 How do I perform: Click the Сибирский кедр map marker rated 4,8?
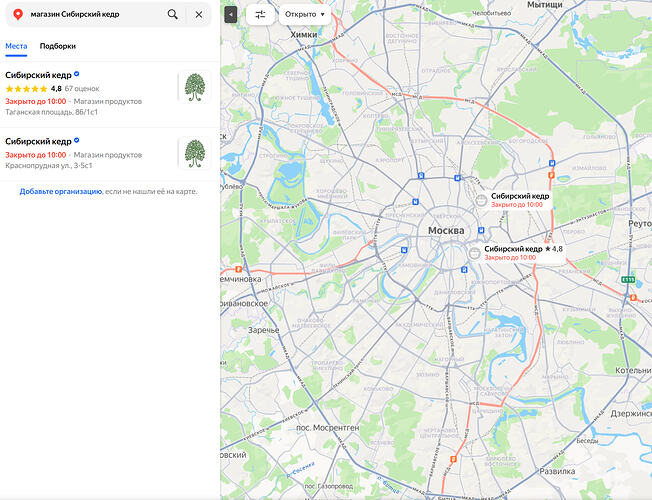[474, 252]
